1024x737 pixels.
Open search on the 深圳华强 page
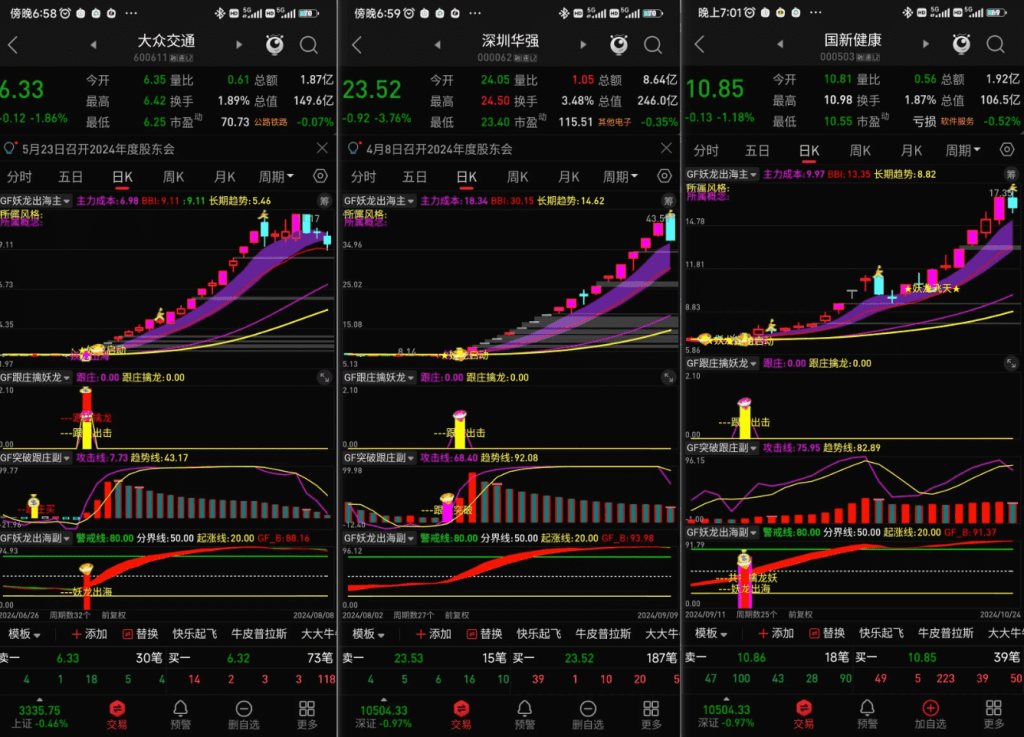click(650, 45)
